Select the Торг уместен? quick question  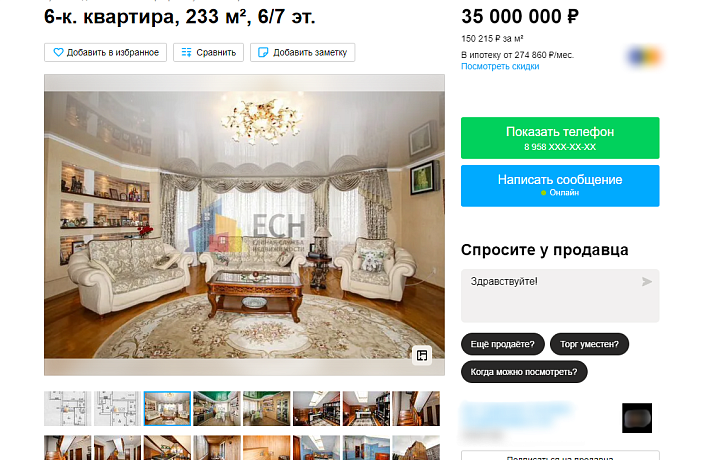pyautogui.click(x=589, y=344)
